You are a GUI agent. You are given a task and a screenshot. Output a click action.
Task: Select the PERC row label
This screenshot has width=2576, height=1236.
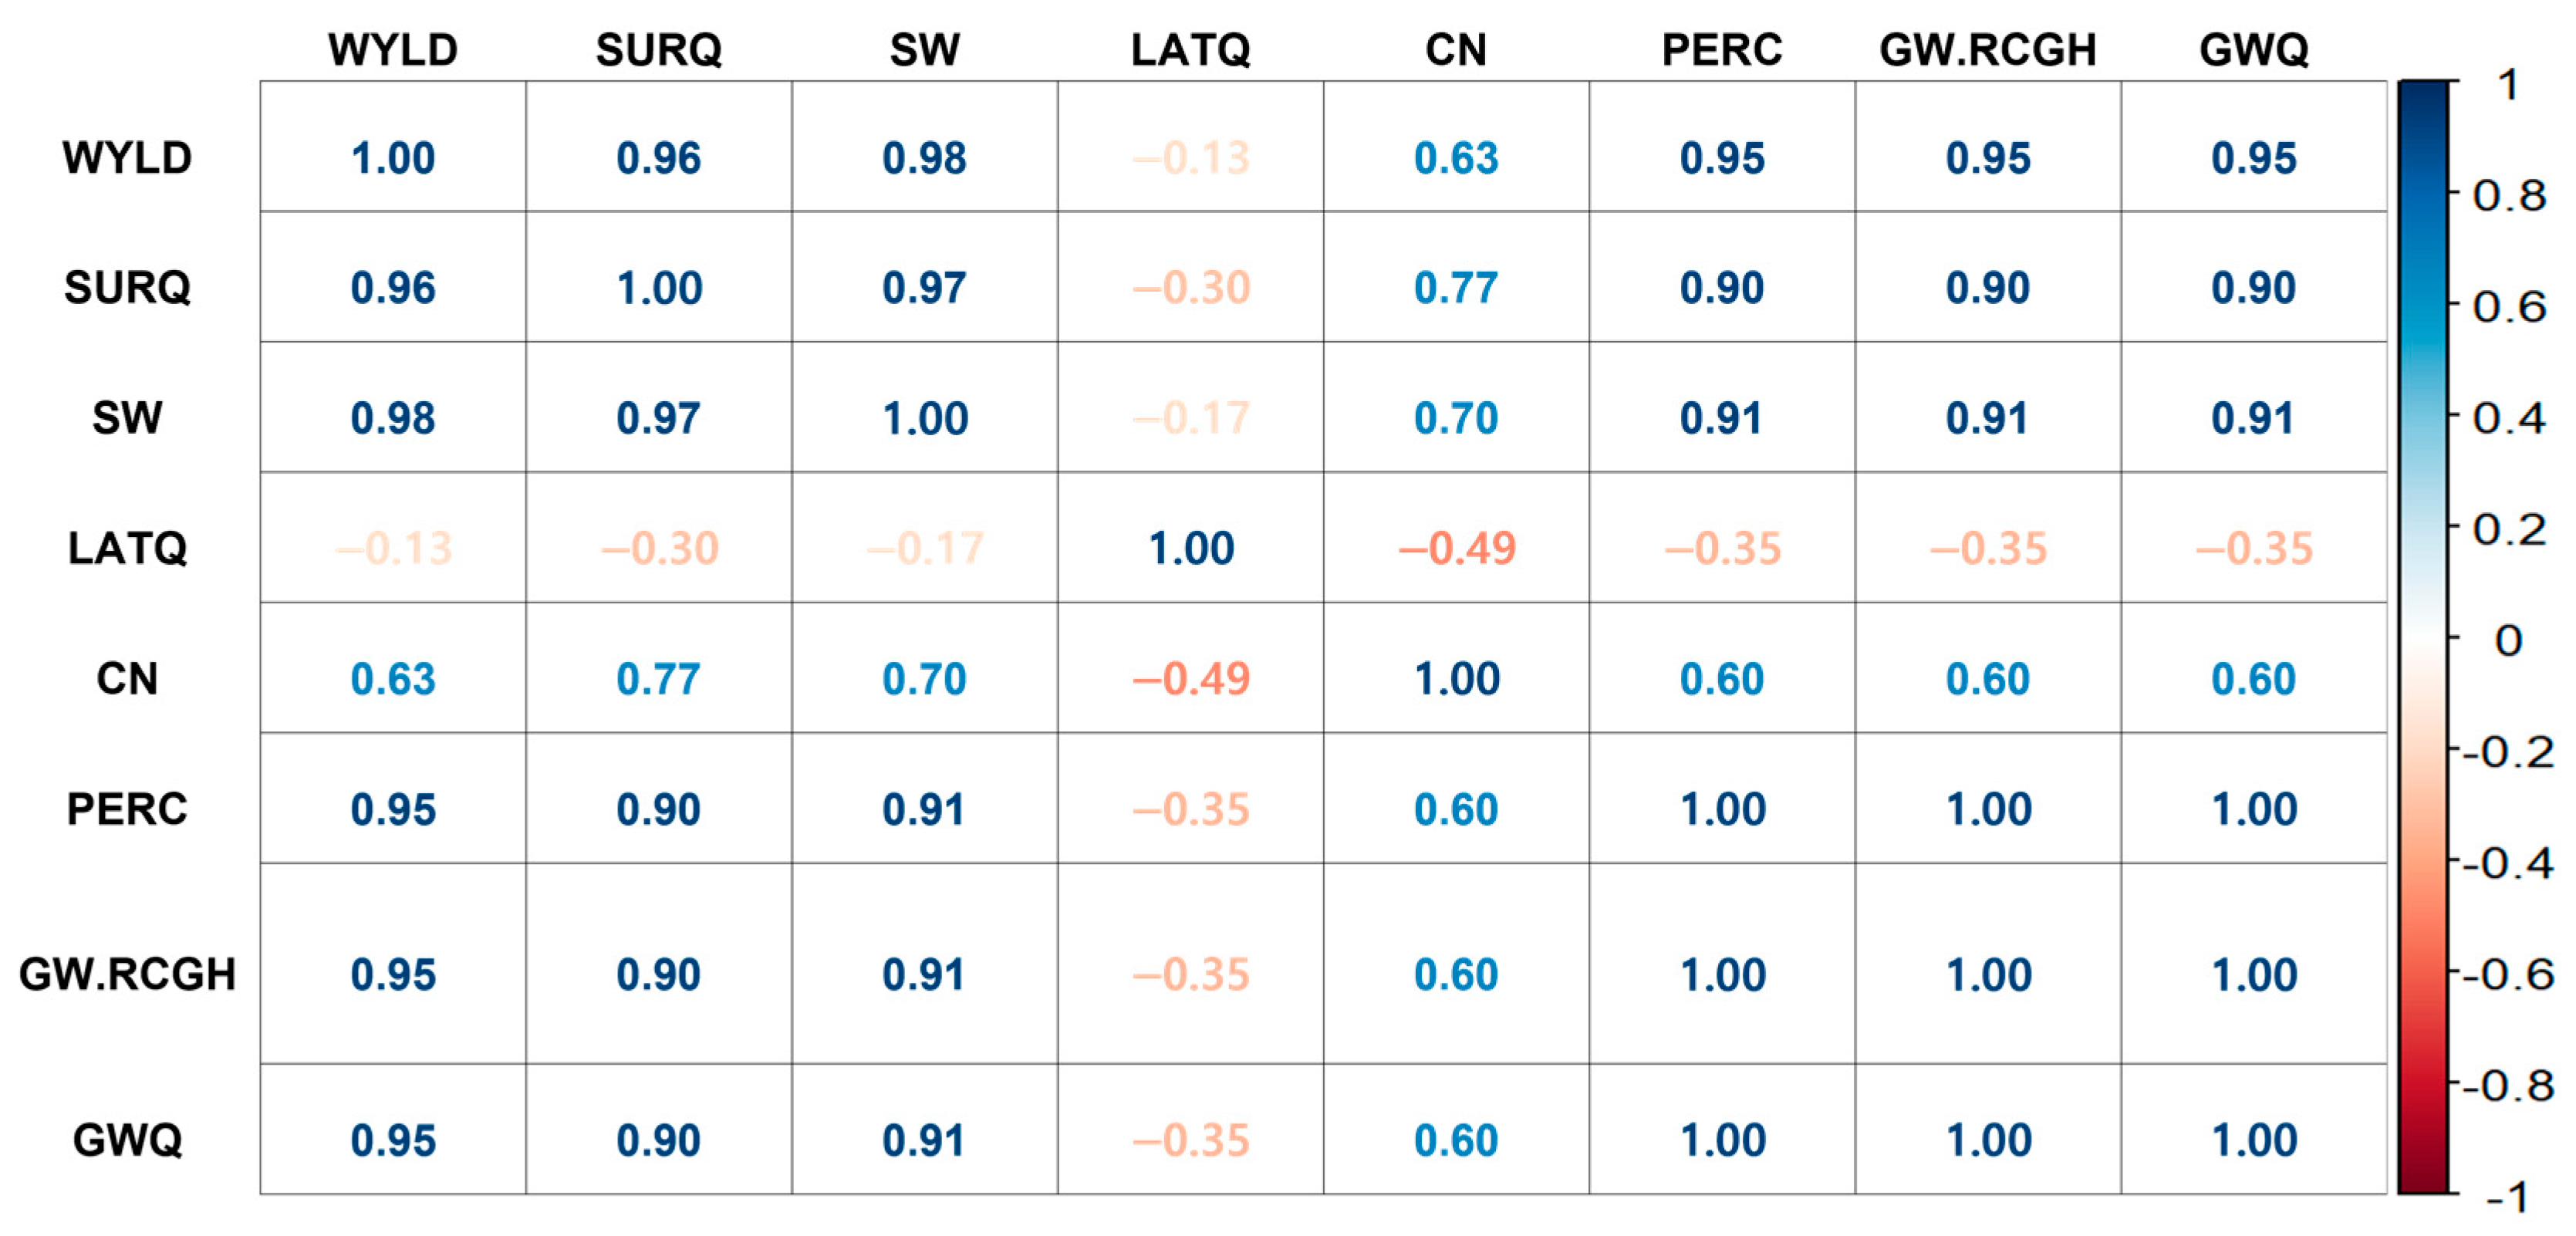click(127, 809)
